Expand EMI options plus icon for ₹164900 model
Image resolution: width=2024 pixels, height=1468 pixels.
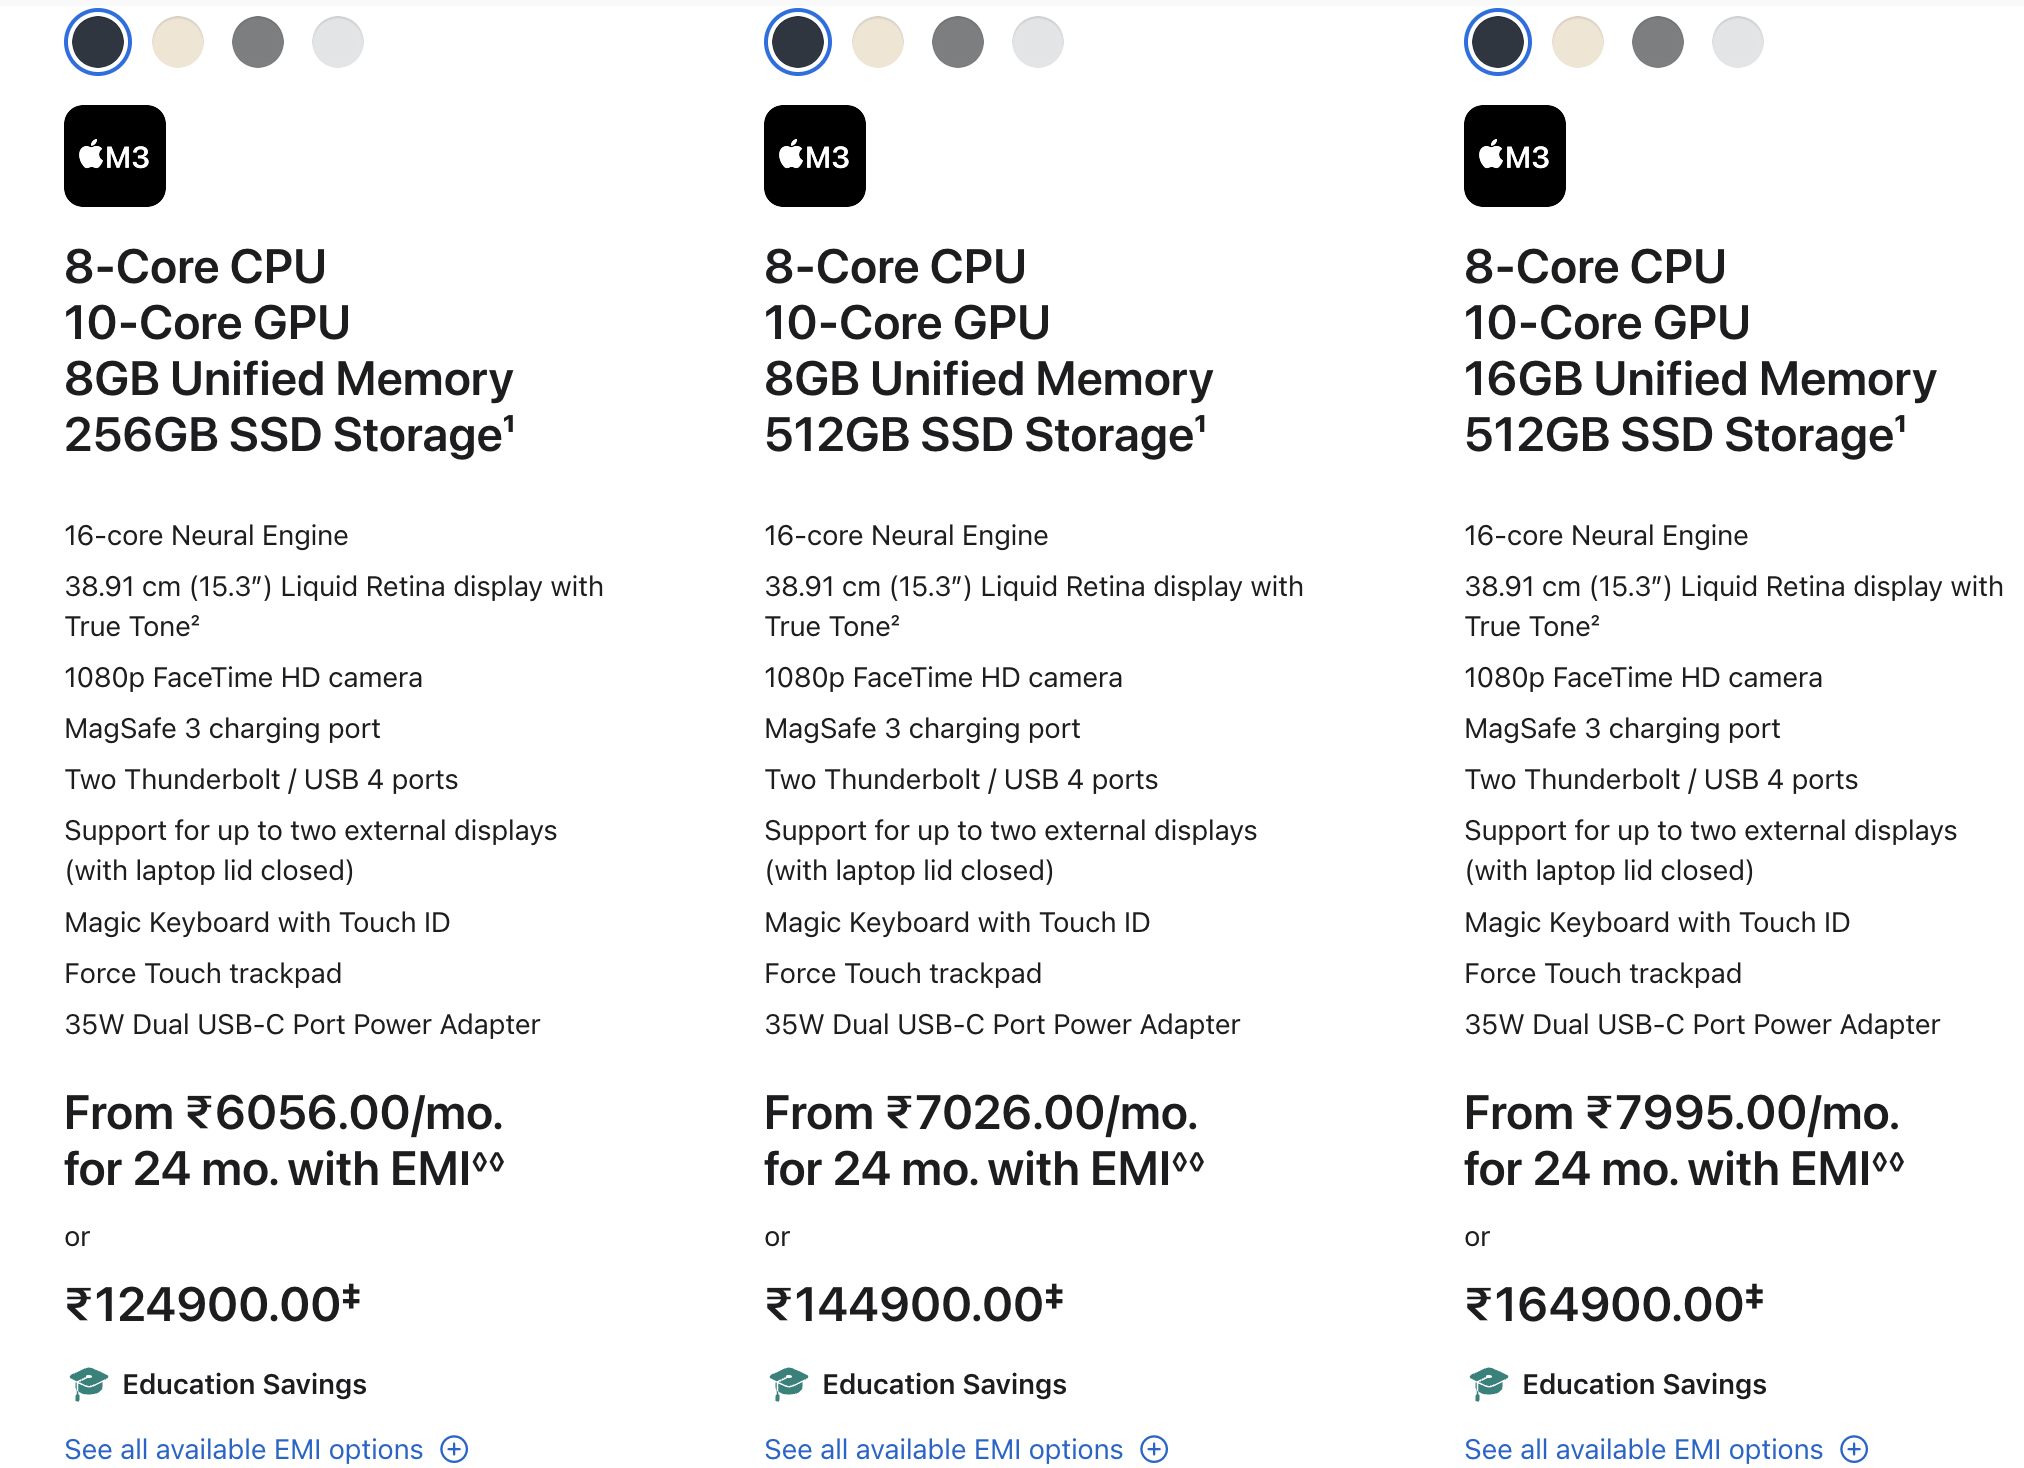1855,1449
